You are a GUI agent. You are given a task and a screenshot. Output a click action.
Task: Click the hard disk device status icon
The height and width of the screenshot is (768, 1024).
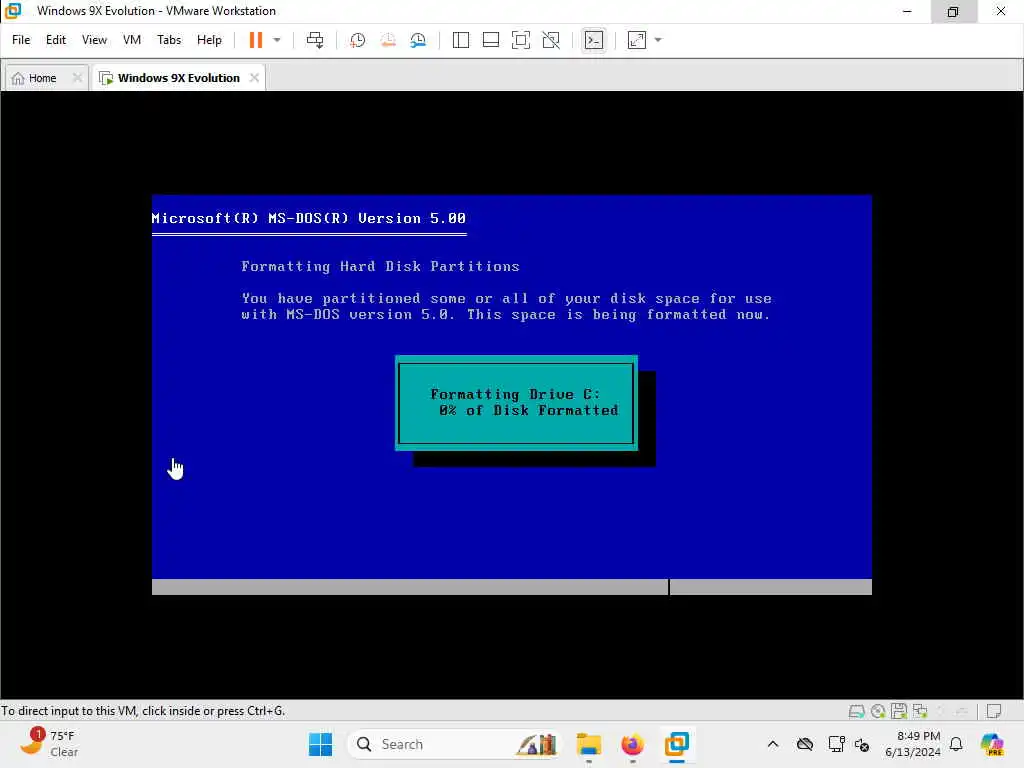[856, 711]
